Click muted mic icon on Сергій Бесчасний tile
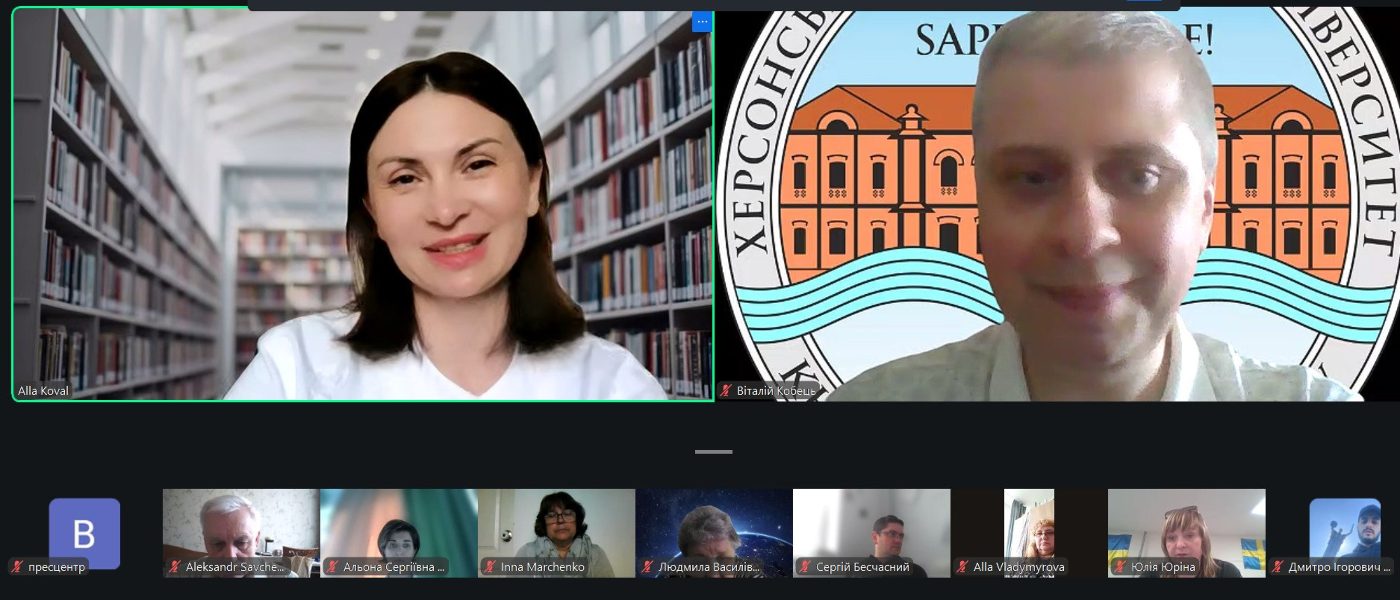This screenshot has width=1400, height=600. click(x=805, y=567)
